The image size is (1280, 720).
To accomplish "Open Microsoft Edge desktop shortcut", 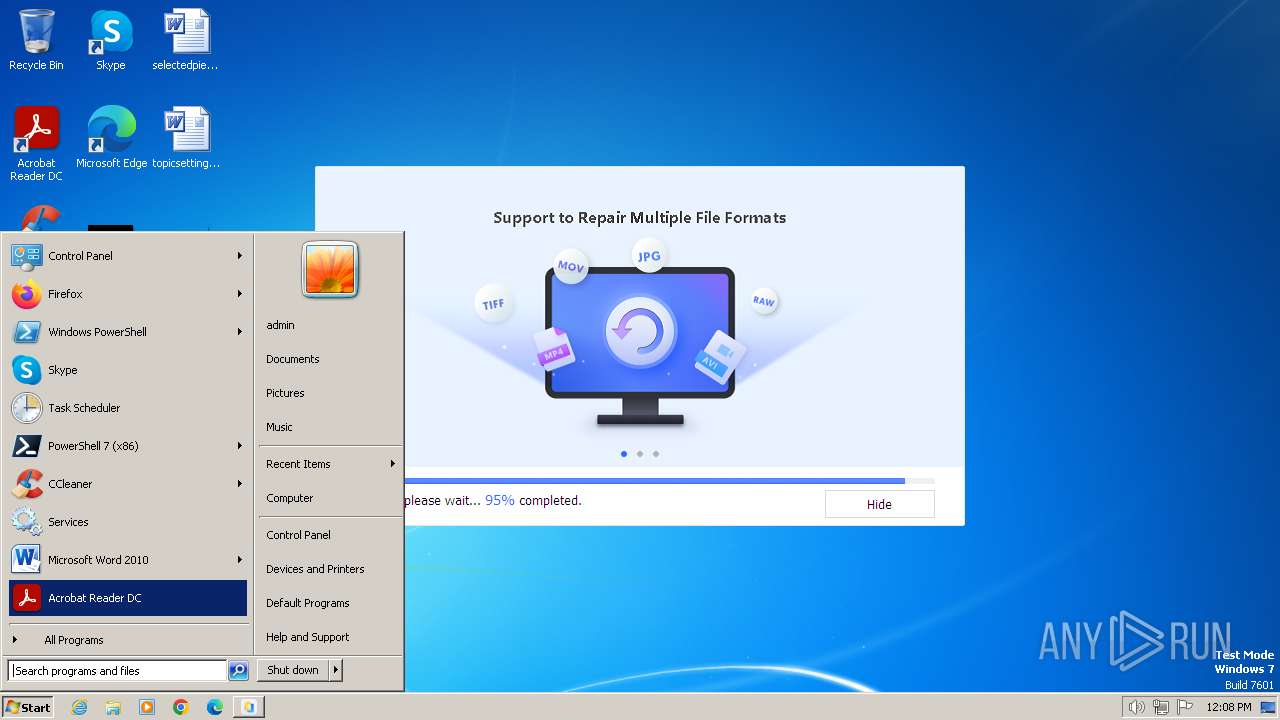I will (111, 138).
